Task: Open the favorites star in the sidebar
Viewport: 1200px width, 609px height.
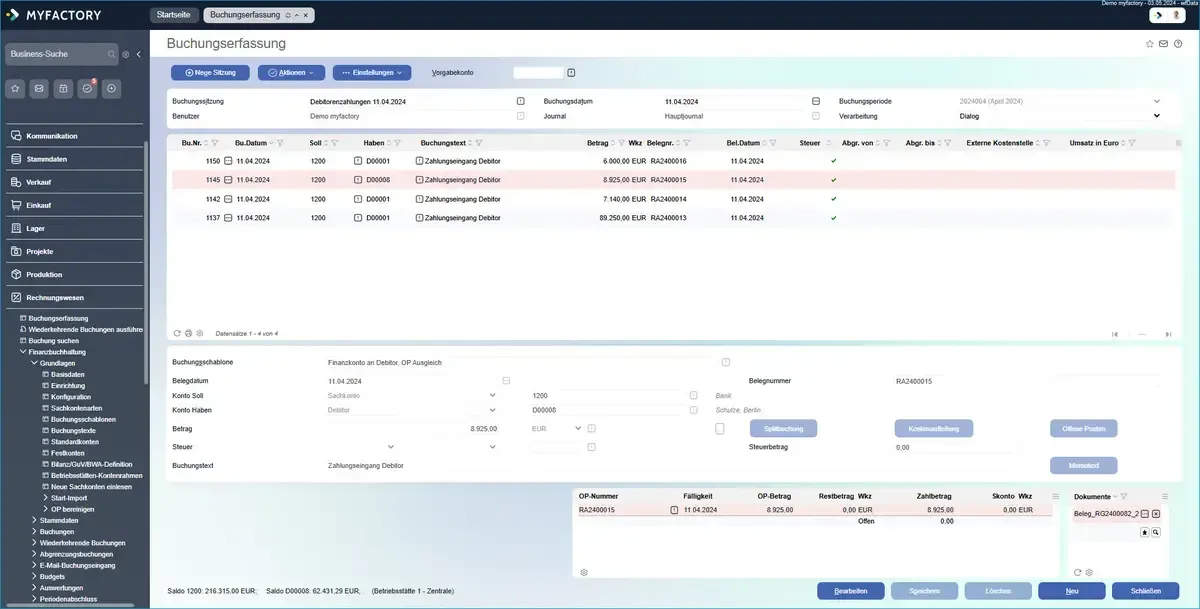Action: pyautogui.click(x=15, y=88)
